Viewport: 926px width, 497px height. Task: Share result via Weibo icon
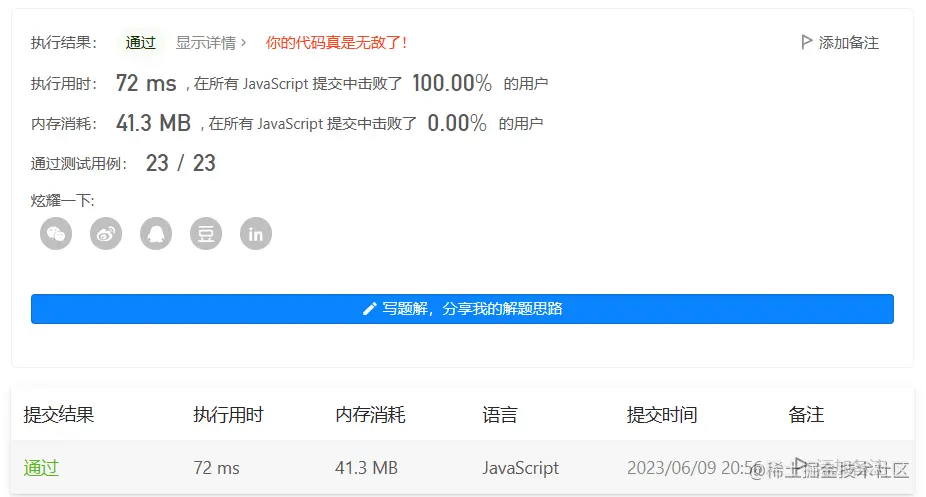(106, 234)
